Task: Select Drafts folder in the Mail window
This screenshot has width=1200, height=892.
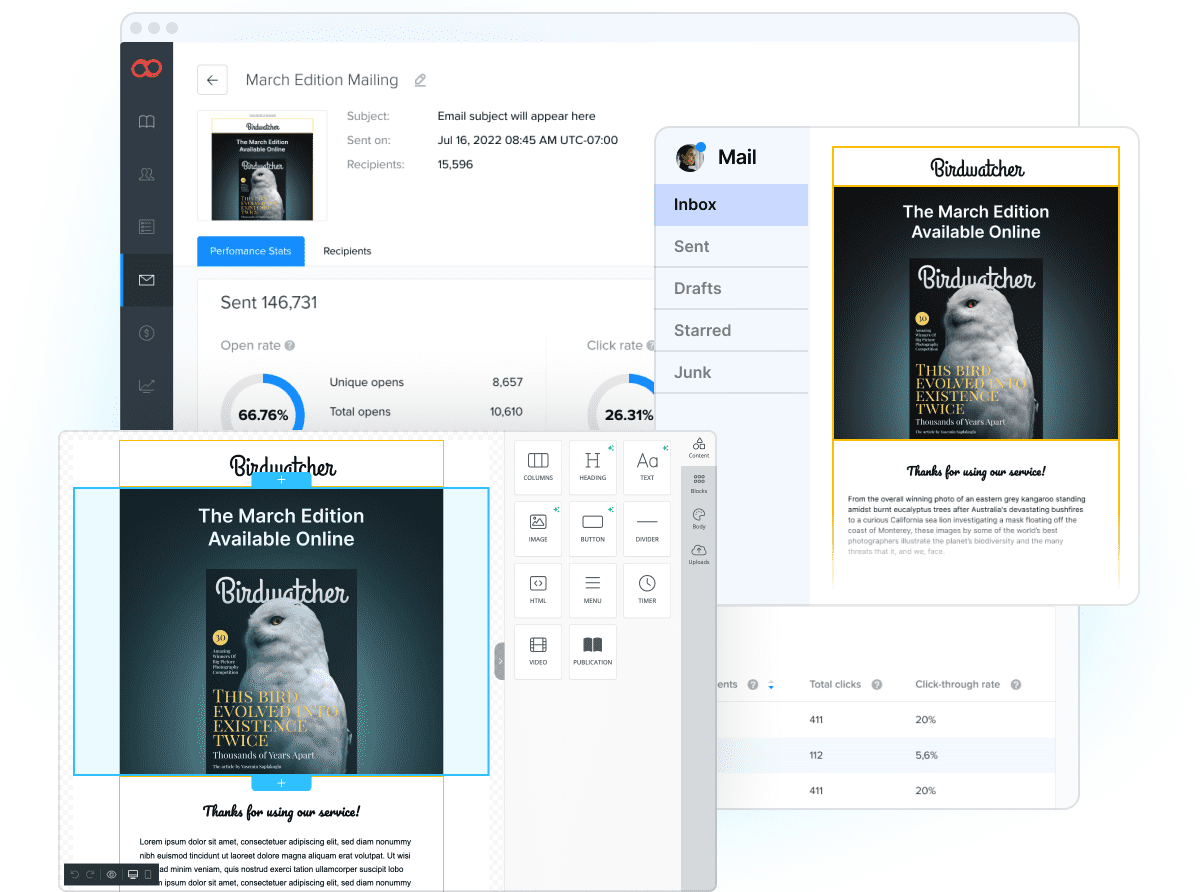Action: tap(731, 289)
